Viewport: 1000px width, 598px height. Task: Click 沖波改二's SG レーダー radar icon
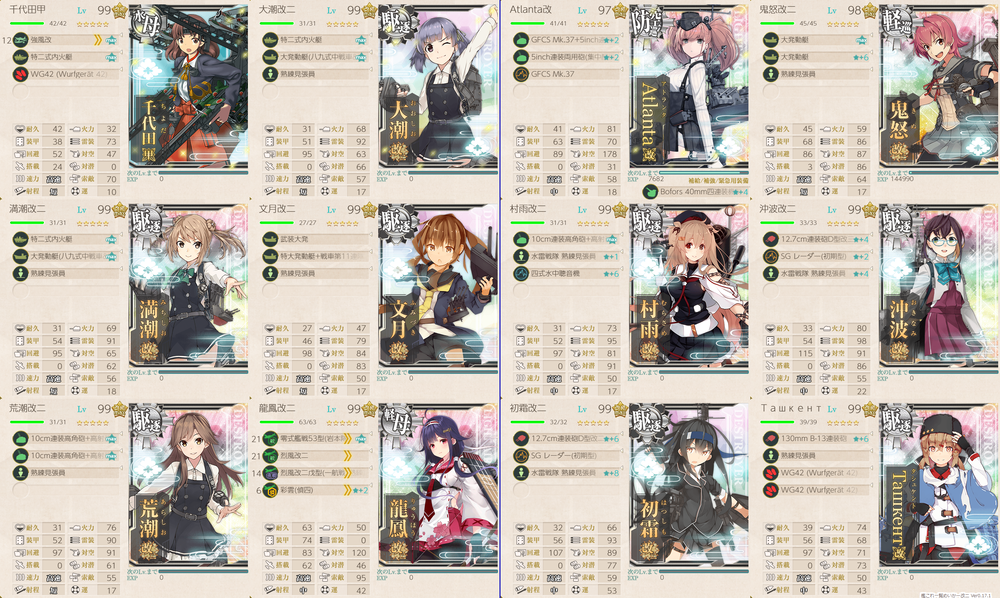(x=771, y=256)
